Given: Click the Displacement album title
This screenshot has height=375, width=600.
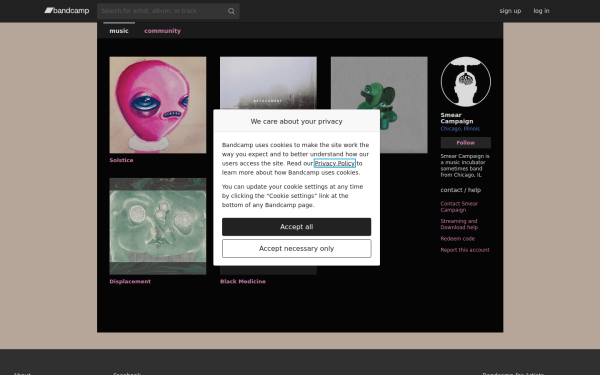Looking at the screenshot, I should pos(130,281).
